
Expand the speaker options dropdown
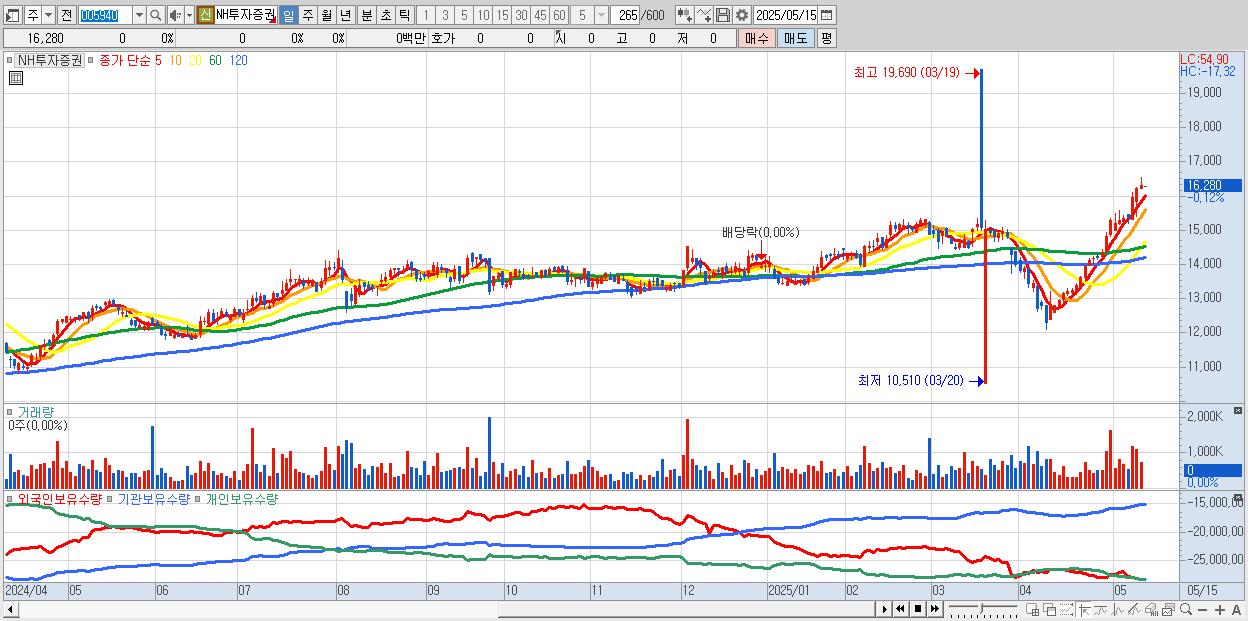(x=188, y=15)
